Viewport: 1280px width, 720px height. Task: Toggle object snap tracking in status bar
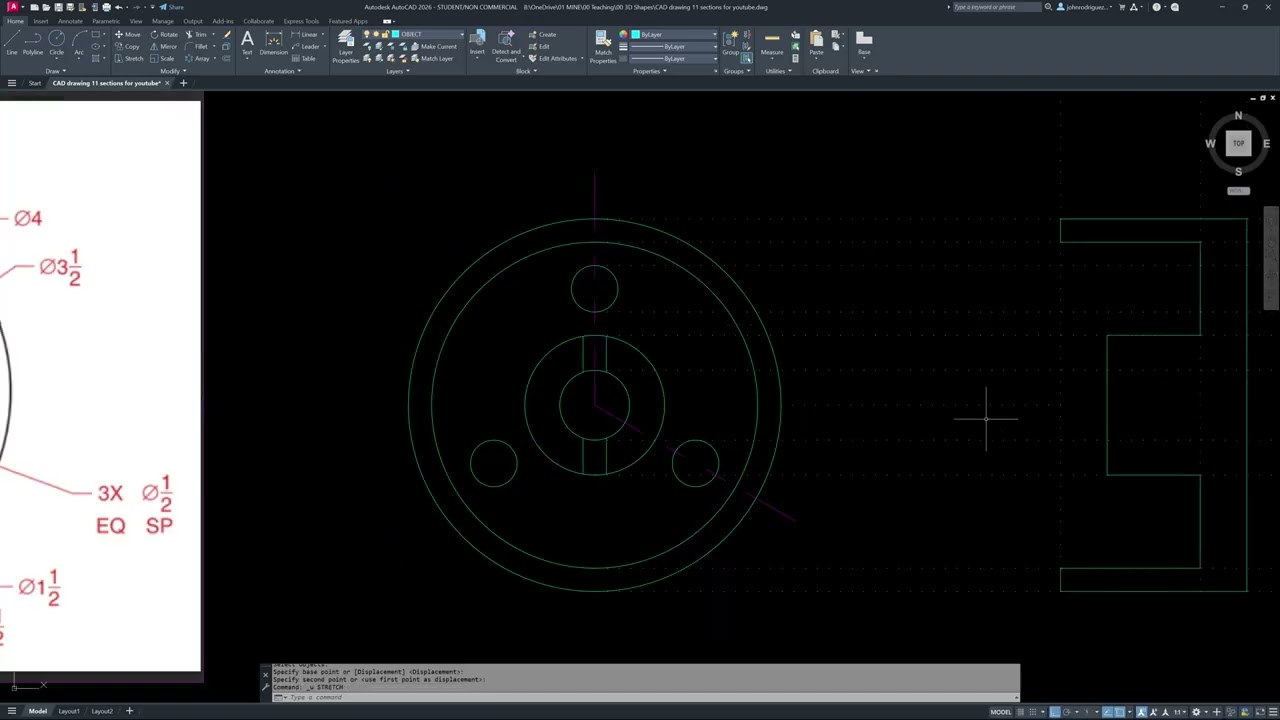coord(1107,712)
